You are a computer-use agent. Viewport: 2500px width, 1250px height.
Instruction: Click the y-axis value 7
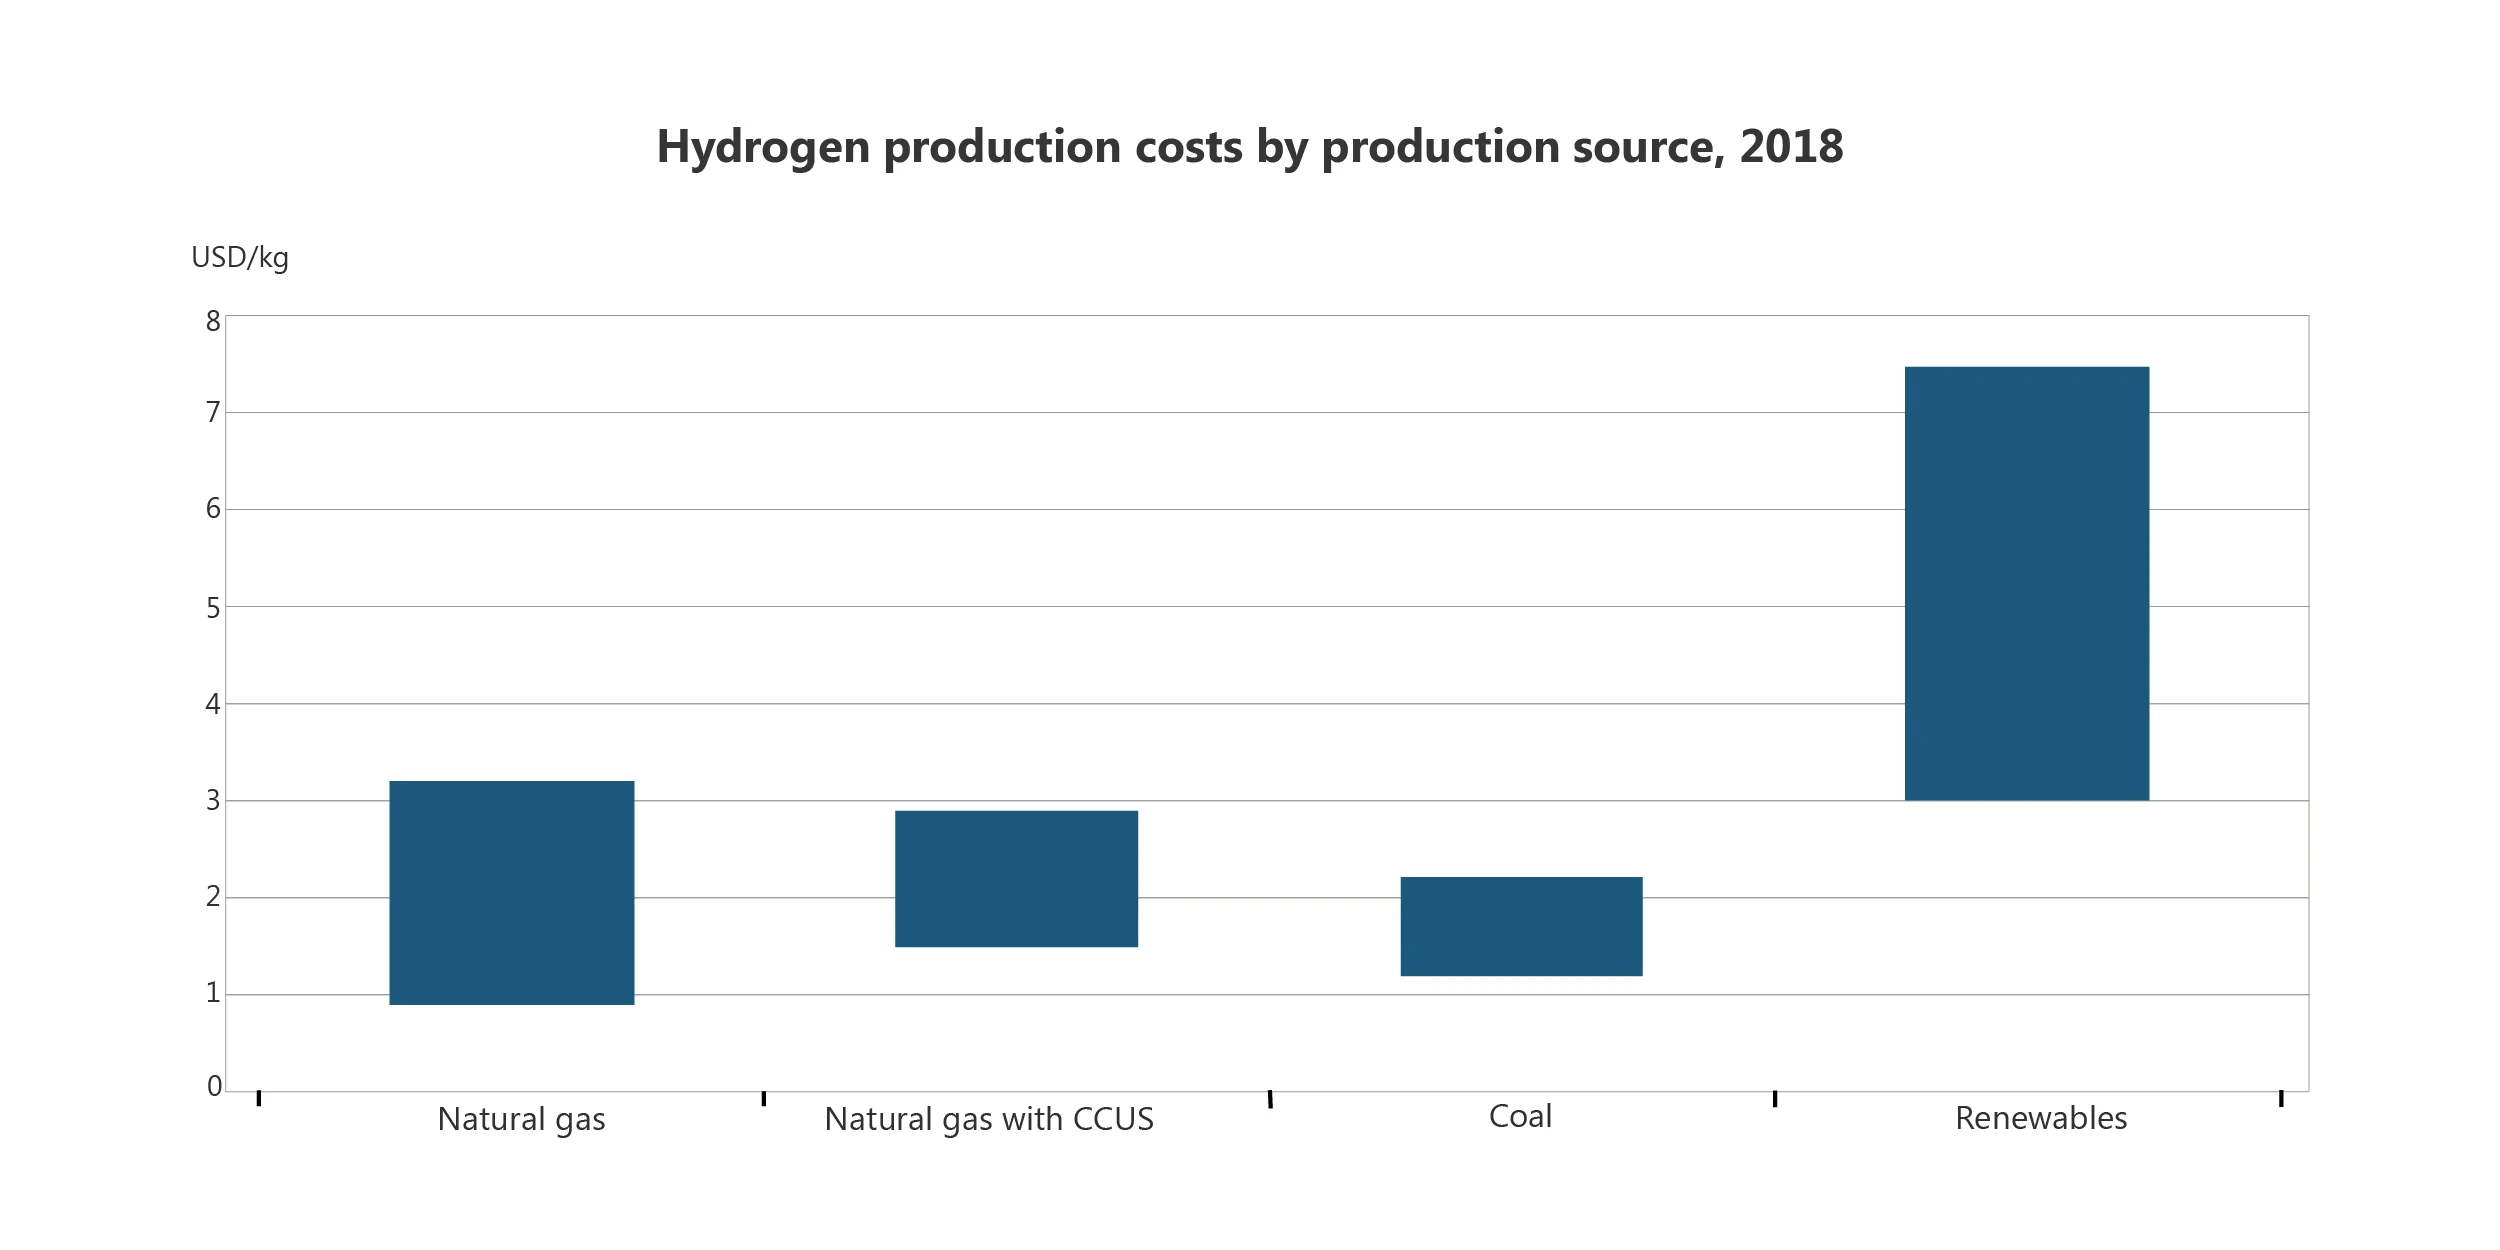click(x=213, y=412)
